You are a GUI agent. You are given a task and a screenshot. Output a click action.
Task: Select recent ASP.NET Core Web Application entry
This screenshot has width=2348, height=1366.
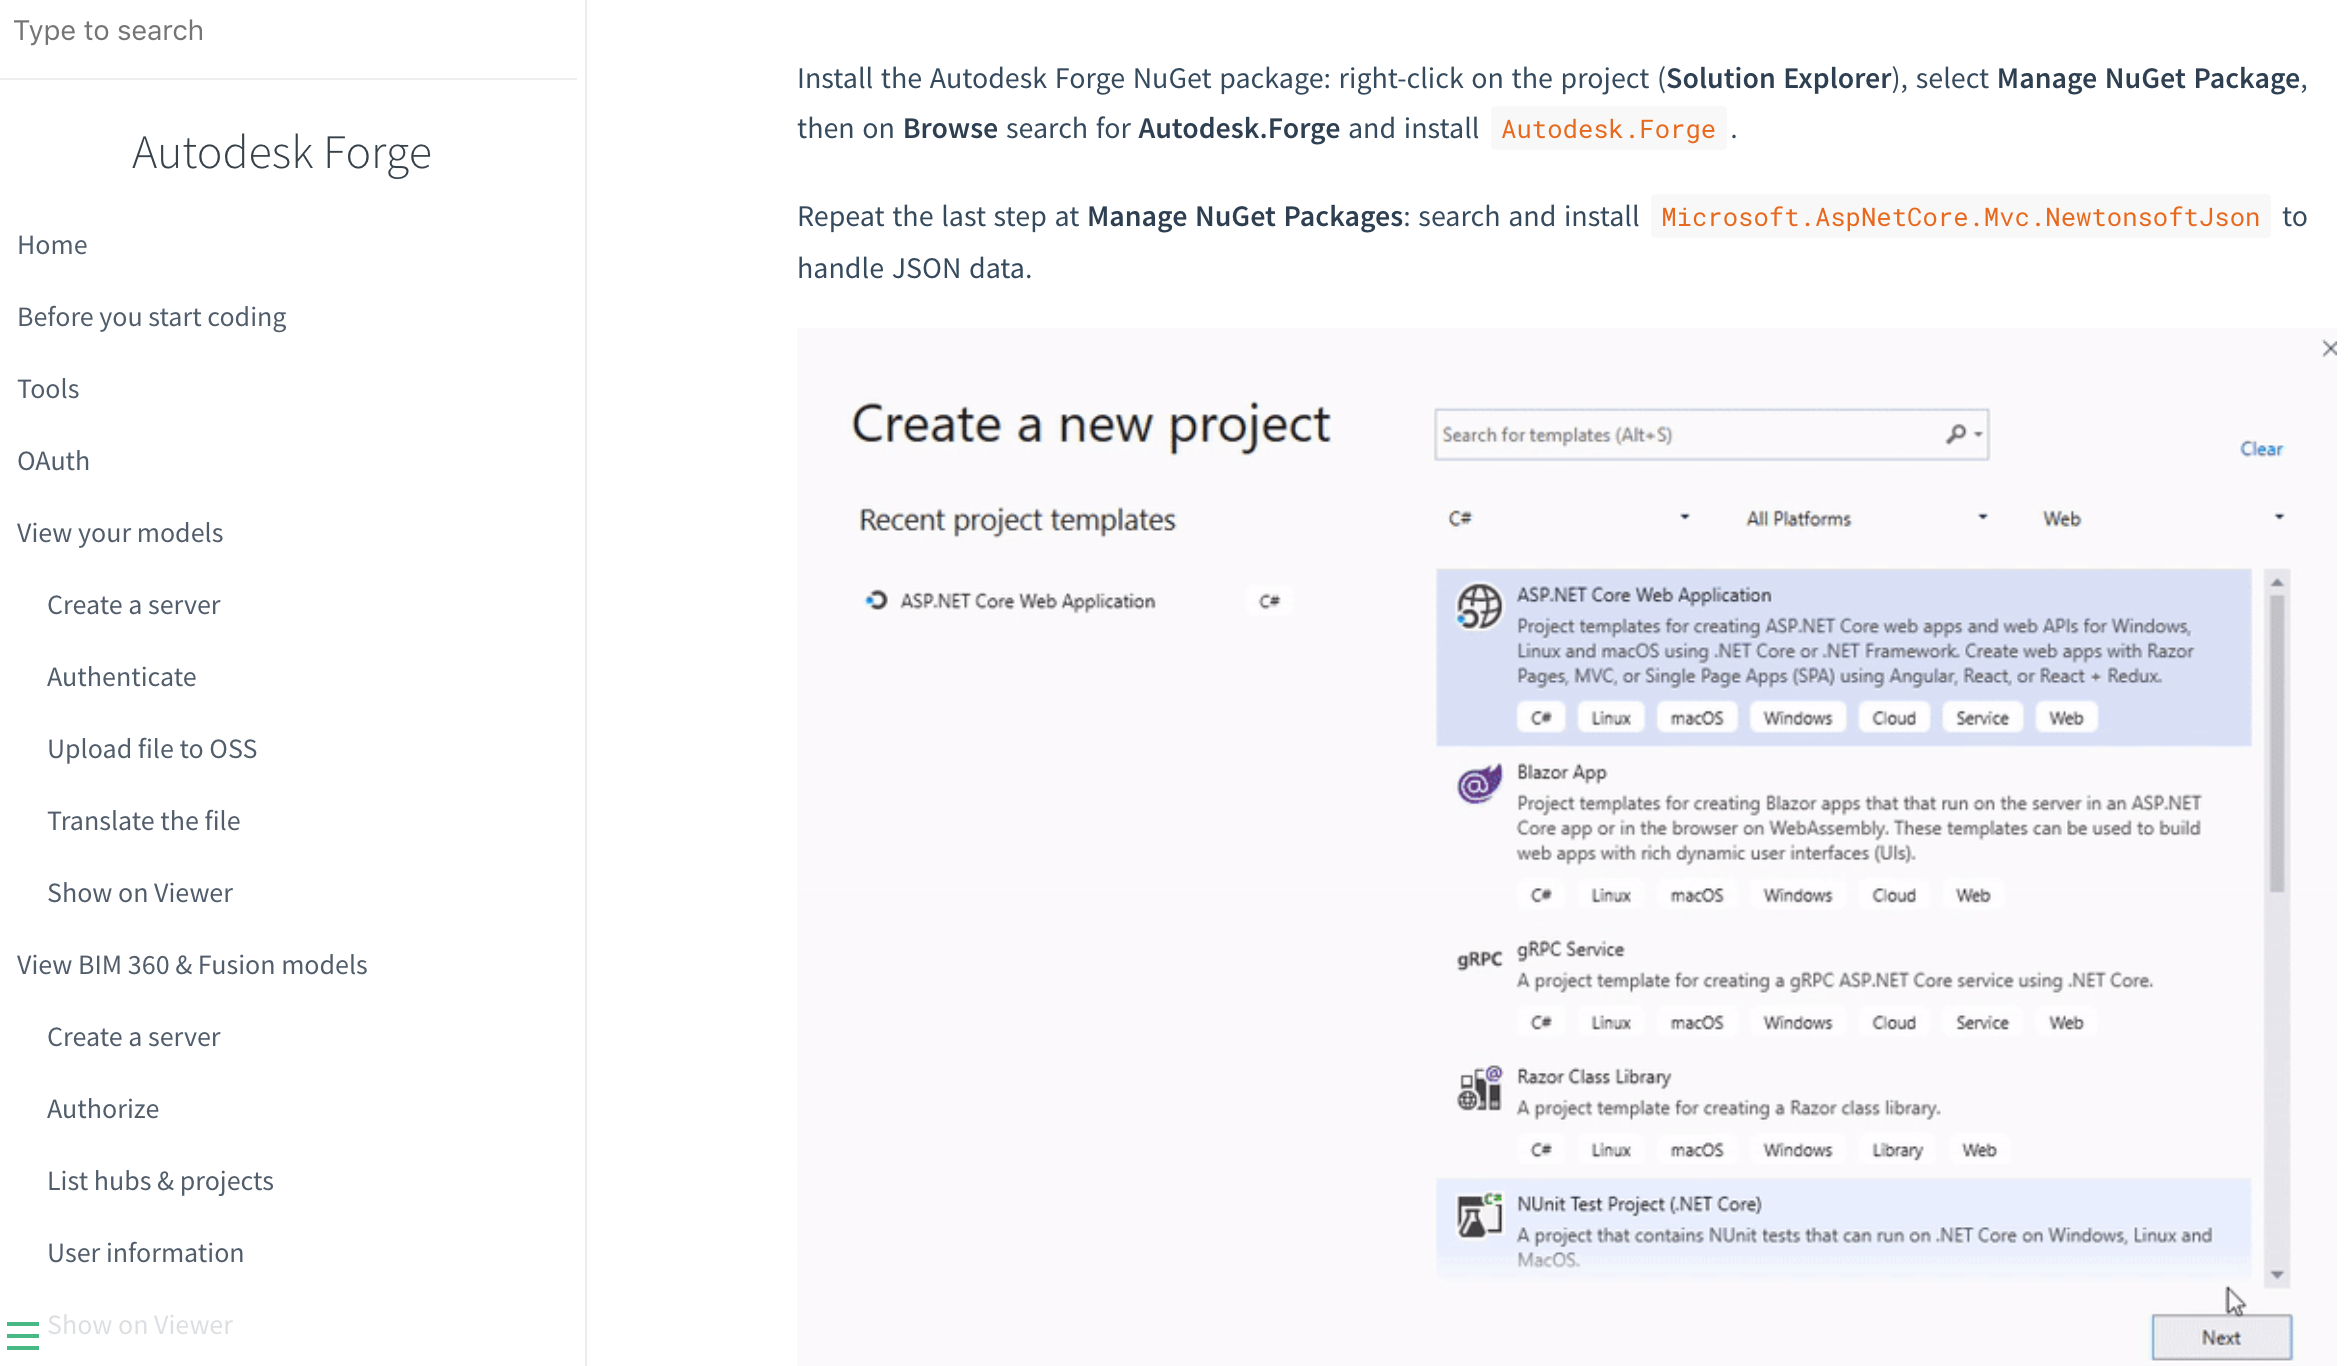(1077, 600)
